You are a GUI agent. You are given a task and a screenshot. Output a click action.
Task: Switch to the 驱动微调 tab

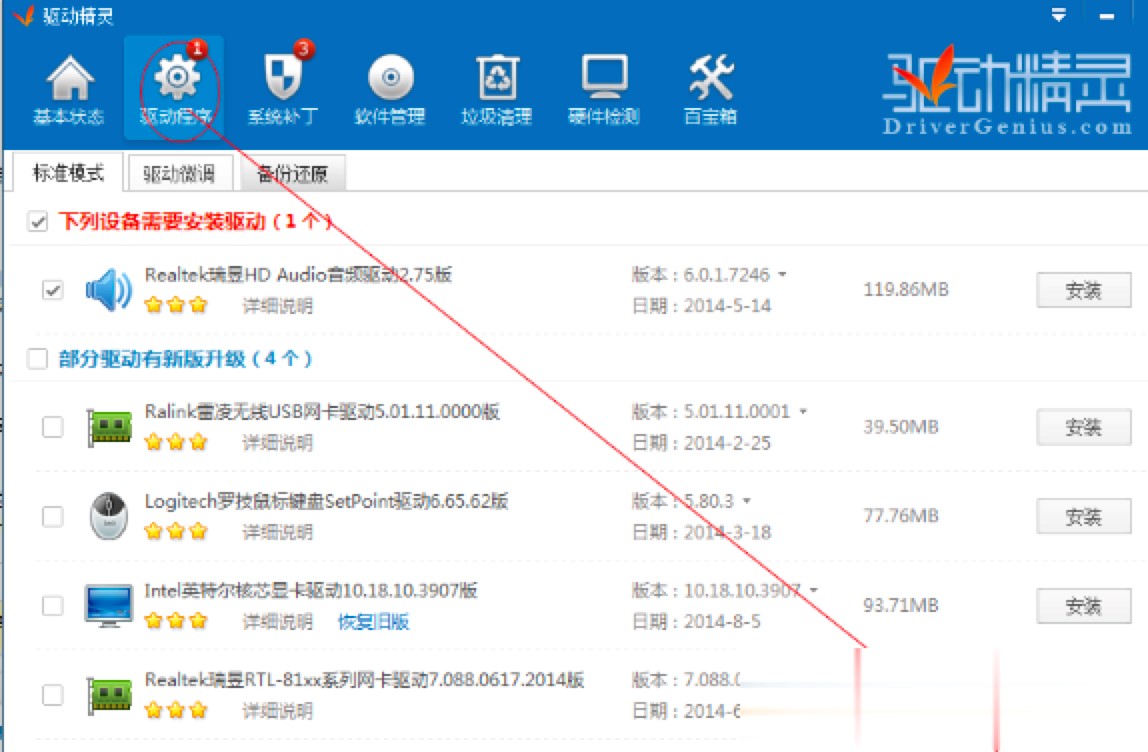[x=179, y=174]
